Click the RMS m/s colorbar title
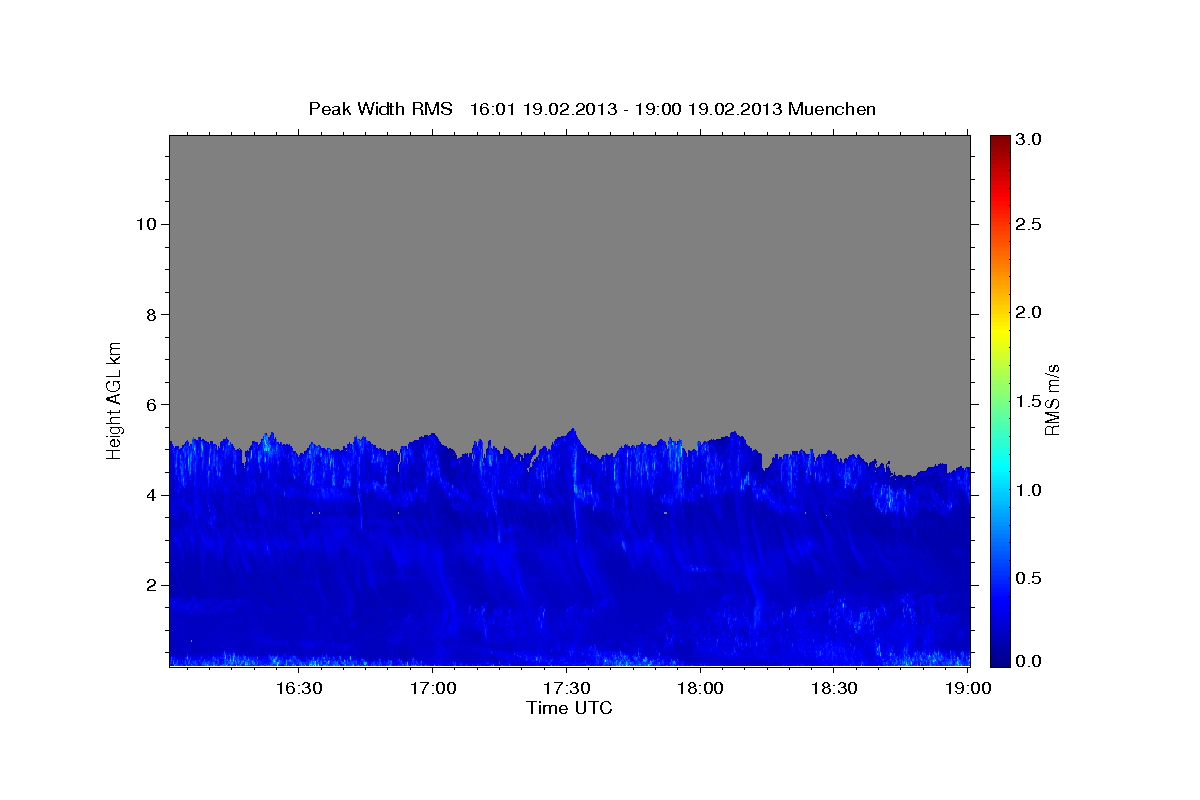The width and height of the screenshot is (1200, 800). (1053, 399)
